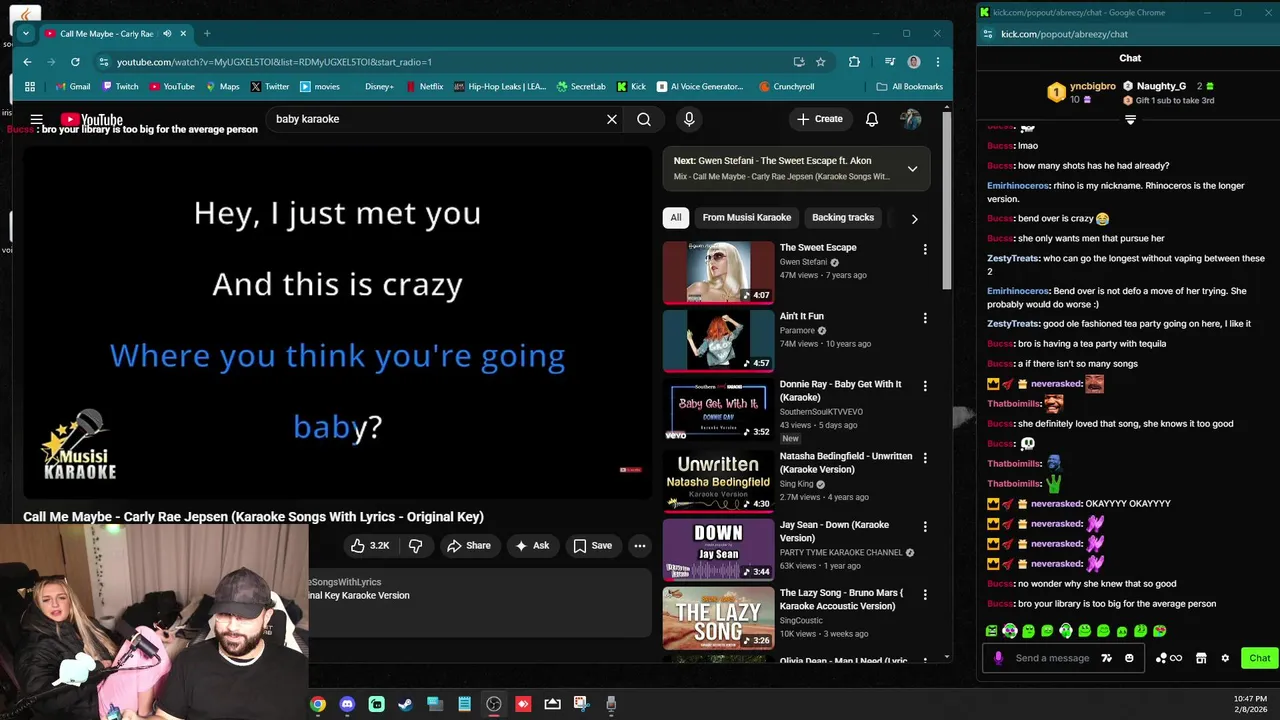Screen dimensions: 1280x720
Task: Open the Unwritten karaoke thumbnail
Action: (719, 480)
